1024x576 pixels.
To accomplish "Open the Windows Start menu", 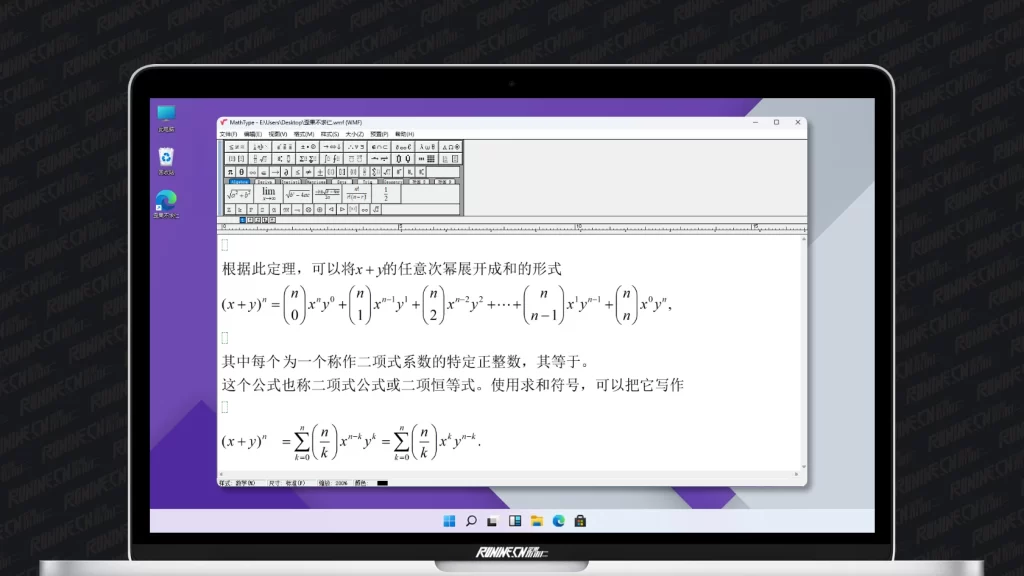I will pyautogui.click(x=448, y=520).
